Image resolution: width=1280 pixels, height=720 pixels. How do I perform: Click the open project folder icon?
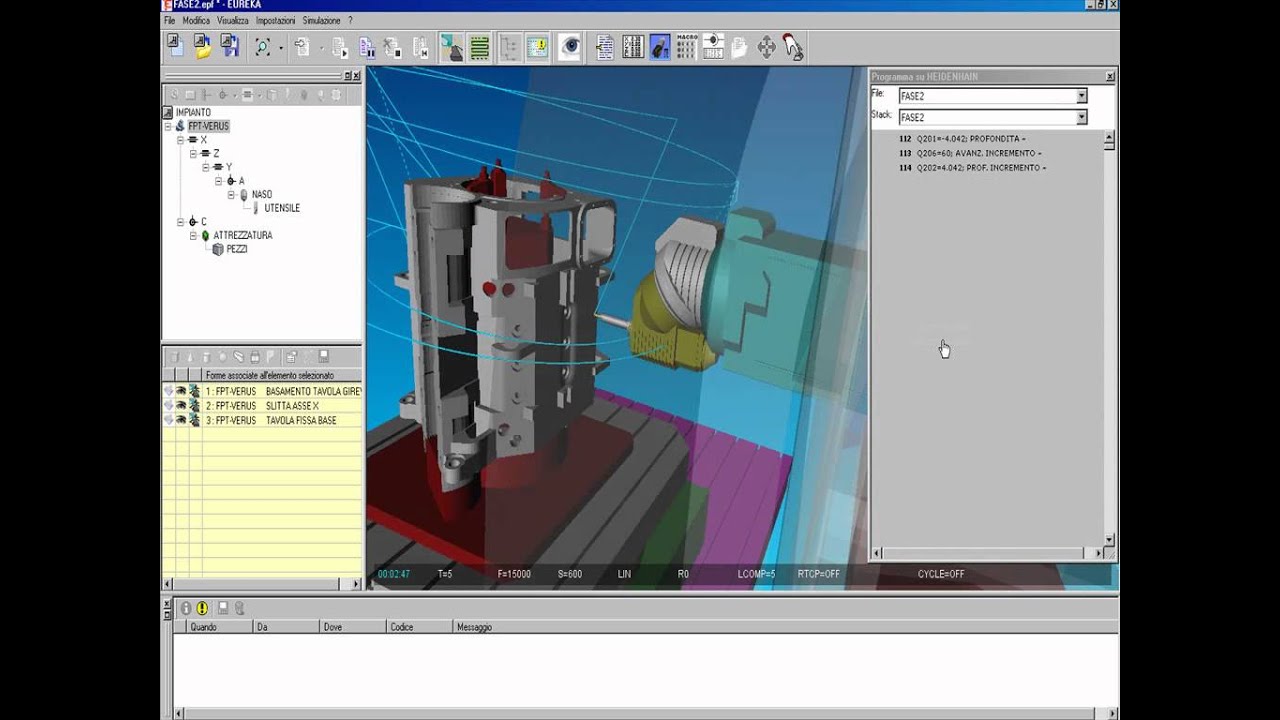[x=202, y=46]
